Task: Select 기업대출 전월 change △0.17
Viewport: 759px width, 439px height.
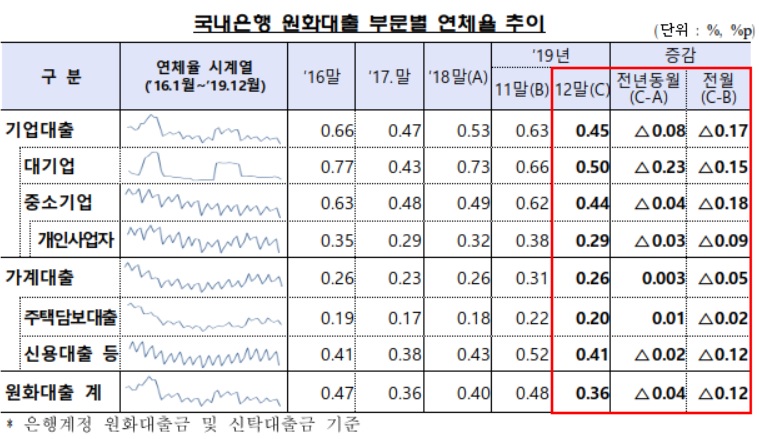Action: pyautogui.click(x=724, y=131)
